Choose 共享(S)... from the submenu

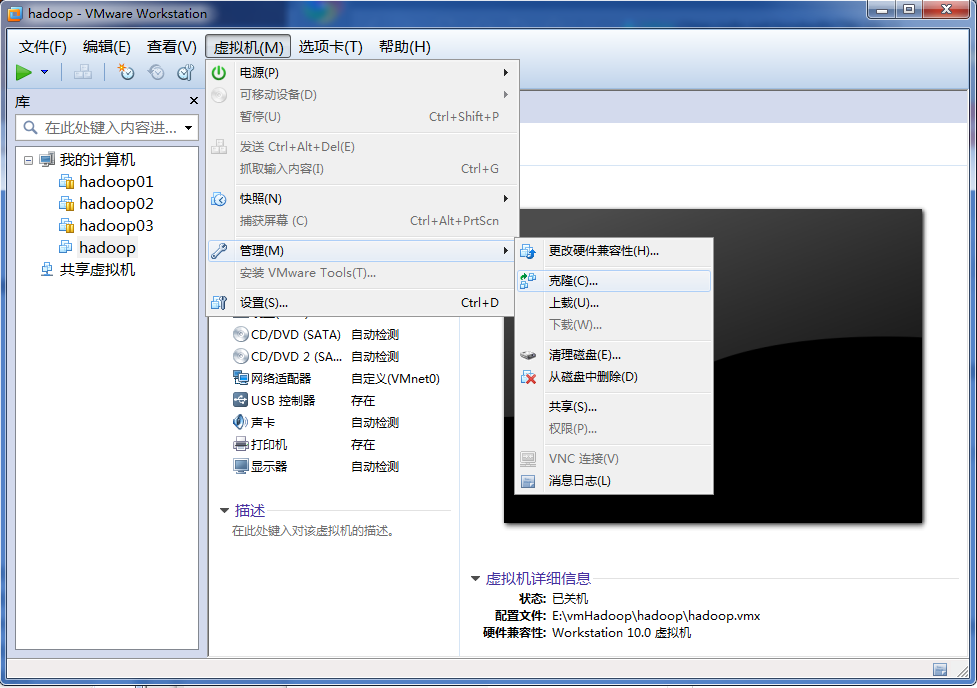coord(614,407)
